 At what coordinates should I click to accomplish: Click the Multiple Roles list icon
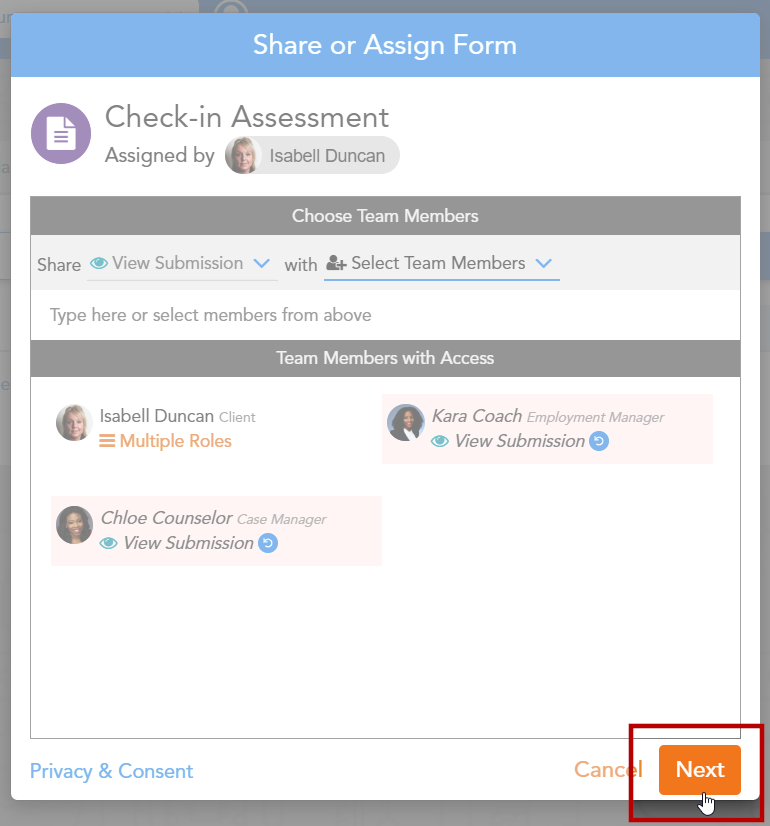point(107,441)
